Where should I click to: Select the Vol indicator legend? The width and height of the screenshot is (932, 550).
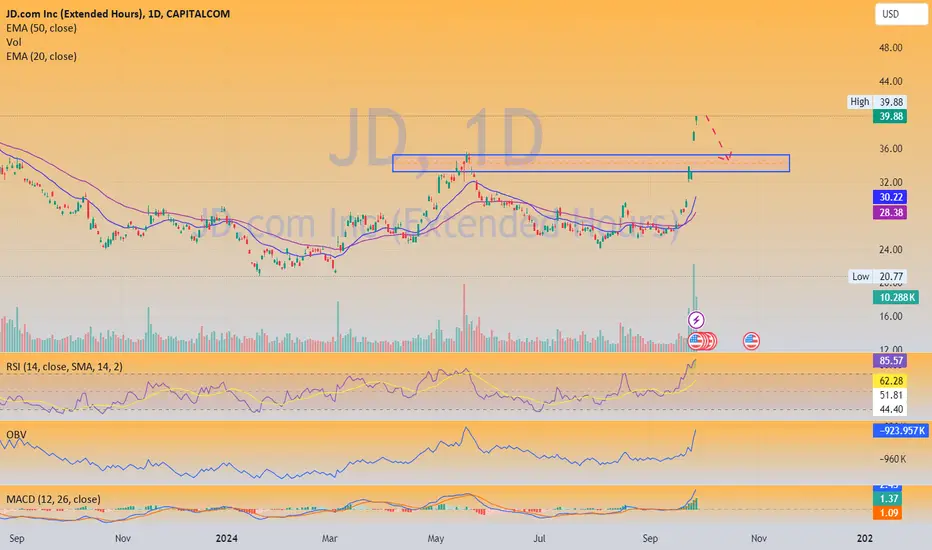click(x=14, y=42)
